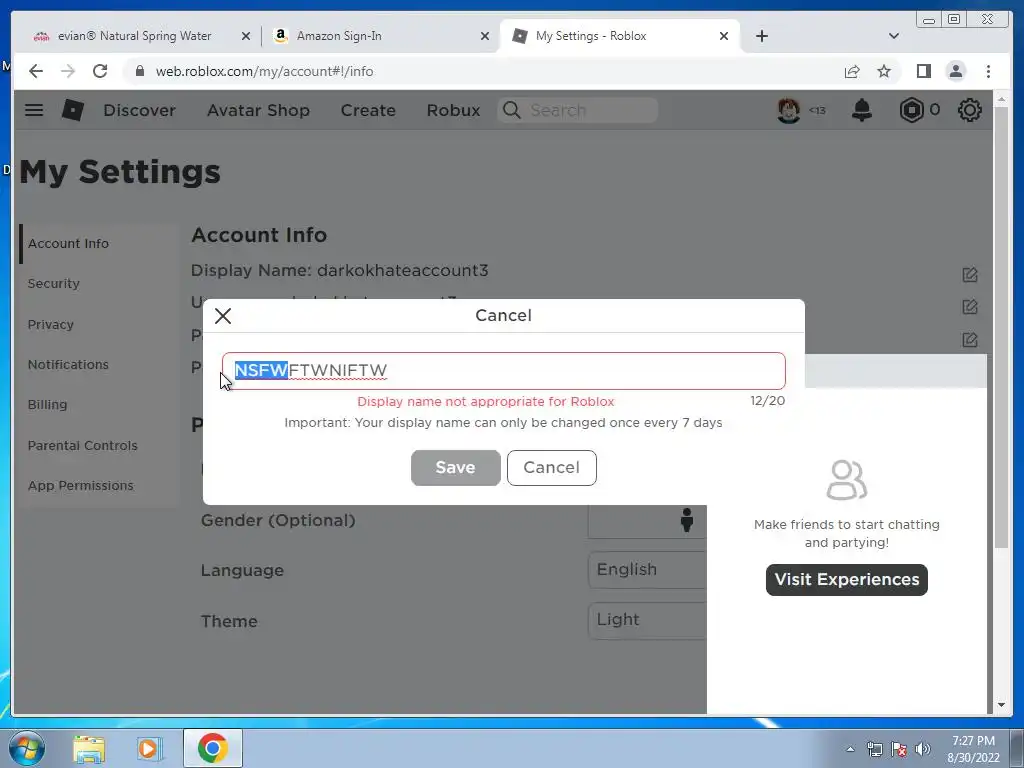Screen dimensions: 1024x768
Task: Open the volume control in the tray
Action: (x=923, y=749)
